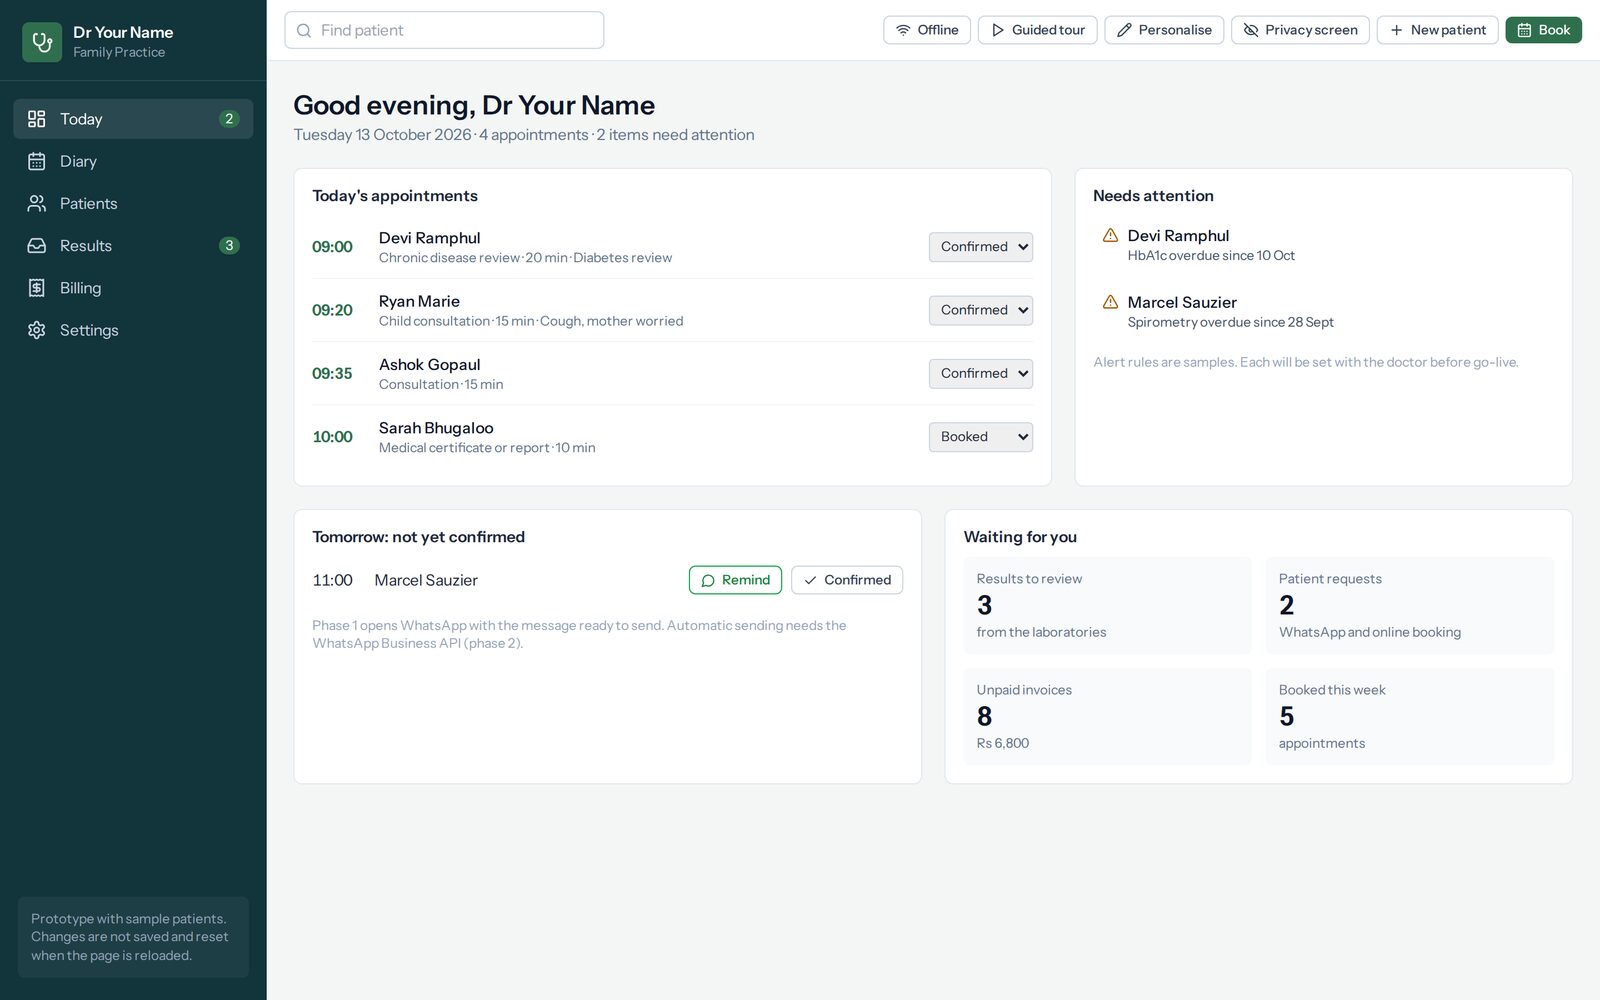The image size is (1600, 1000).
Task: Open status dropdown for Devi Ramphul appointment
Action: coord(981,247)
